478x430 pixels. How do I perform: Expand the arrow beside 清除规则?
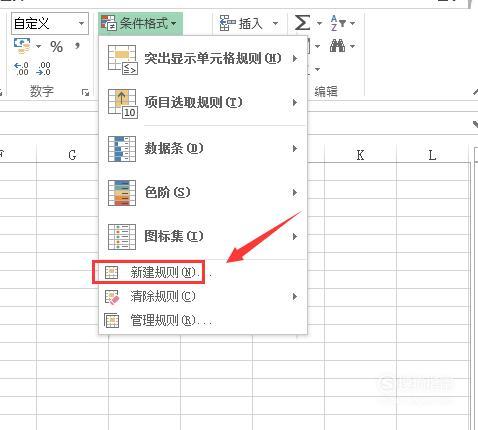click(x=295, y=296)
